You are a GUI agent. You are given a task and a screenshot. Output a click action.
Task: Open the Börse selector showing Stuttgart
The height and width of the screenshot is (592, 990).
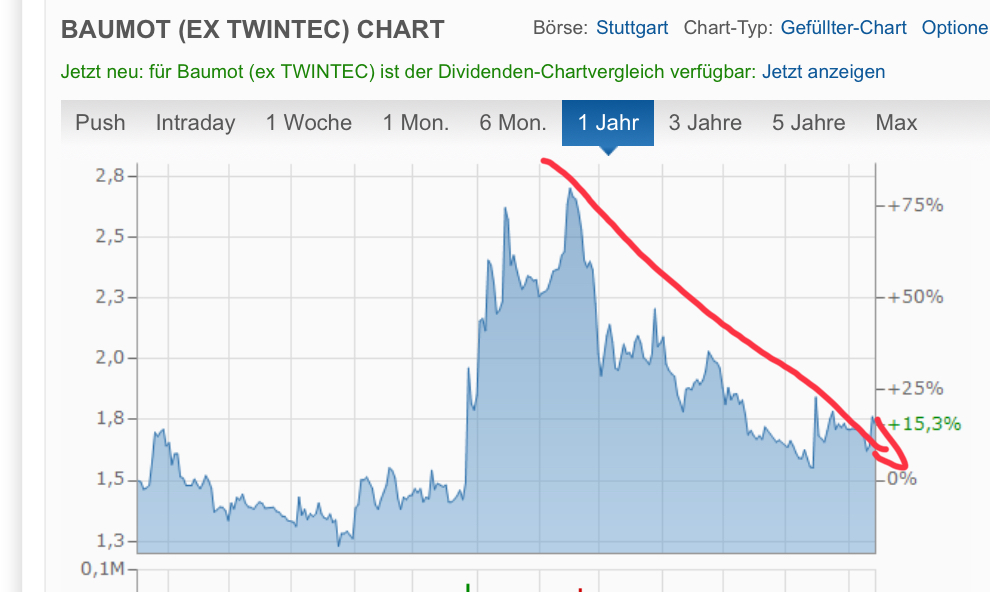point(632,28)
